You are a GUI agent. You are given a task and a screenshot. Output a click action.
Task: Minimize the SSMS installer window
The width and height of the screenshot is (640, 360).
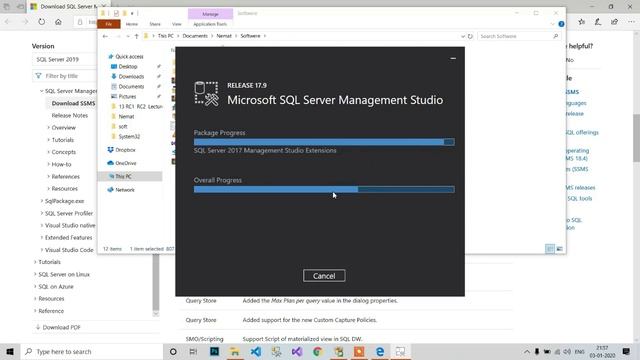[x=453, y=58]
